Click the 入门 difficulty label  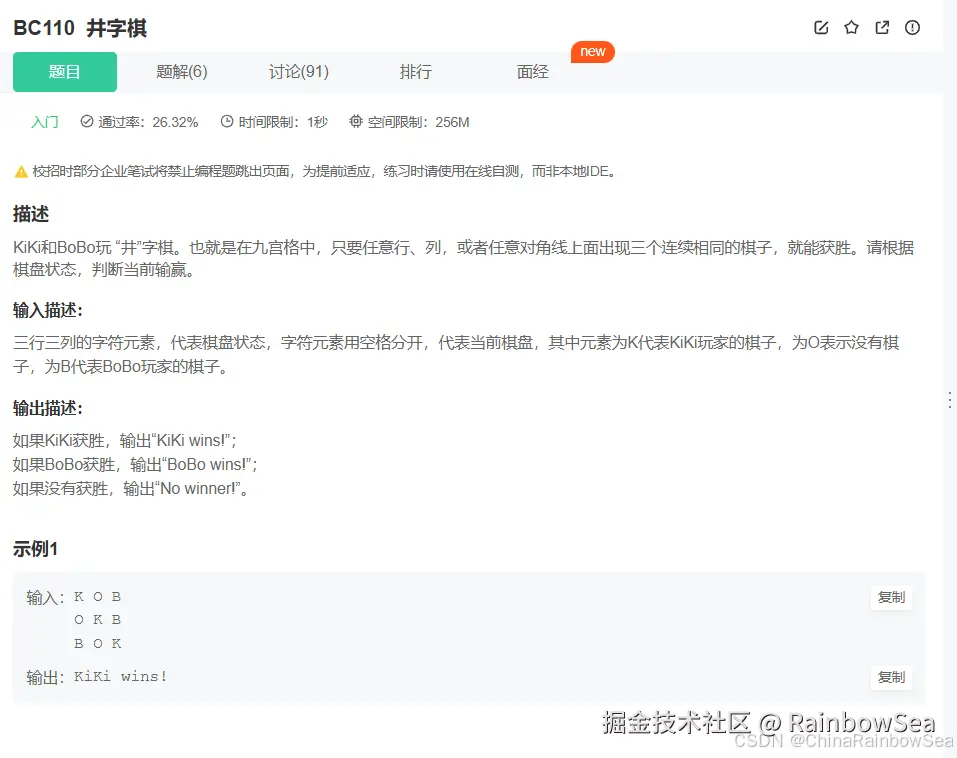44,121
